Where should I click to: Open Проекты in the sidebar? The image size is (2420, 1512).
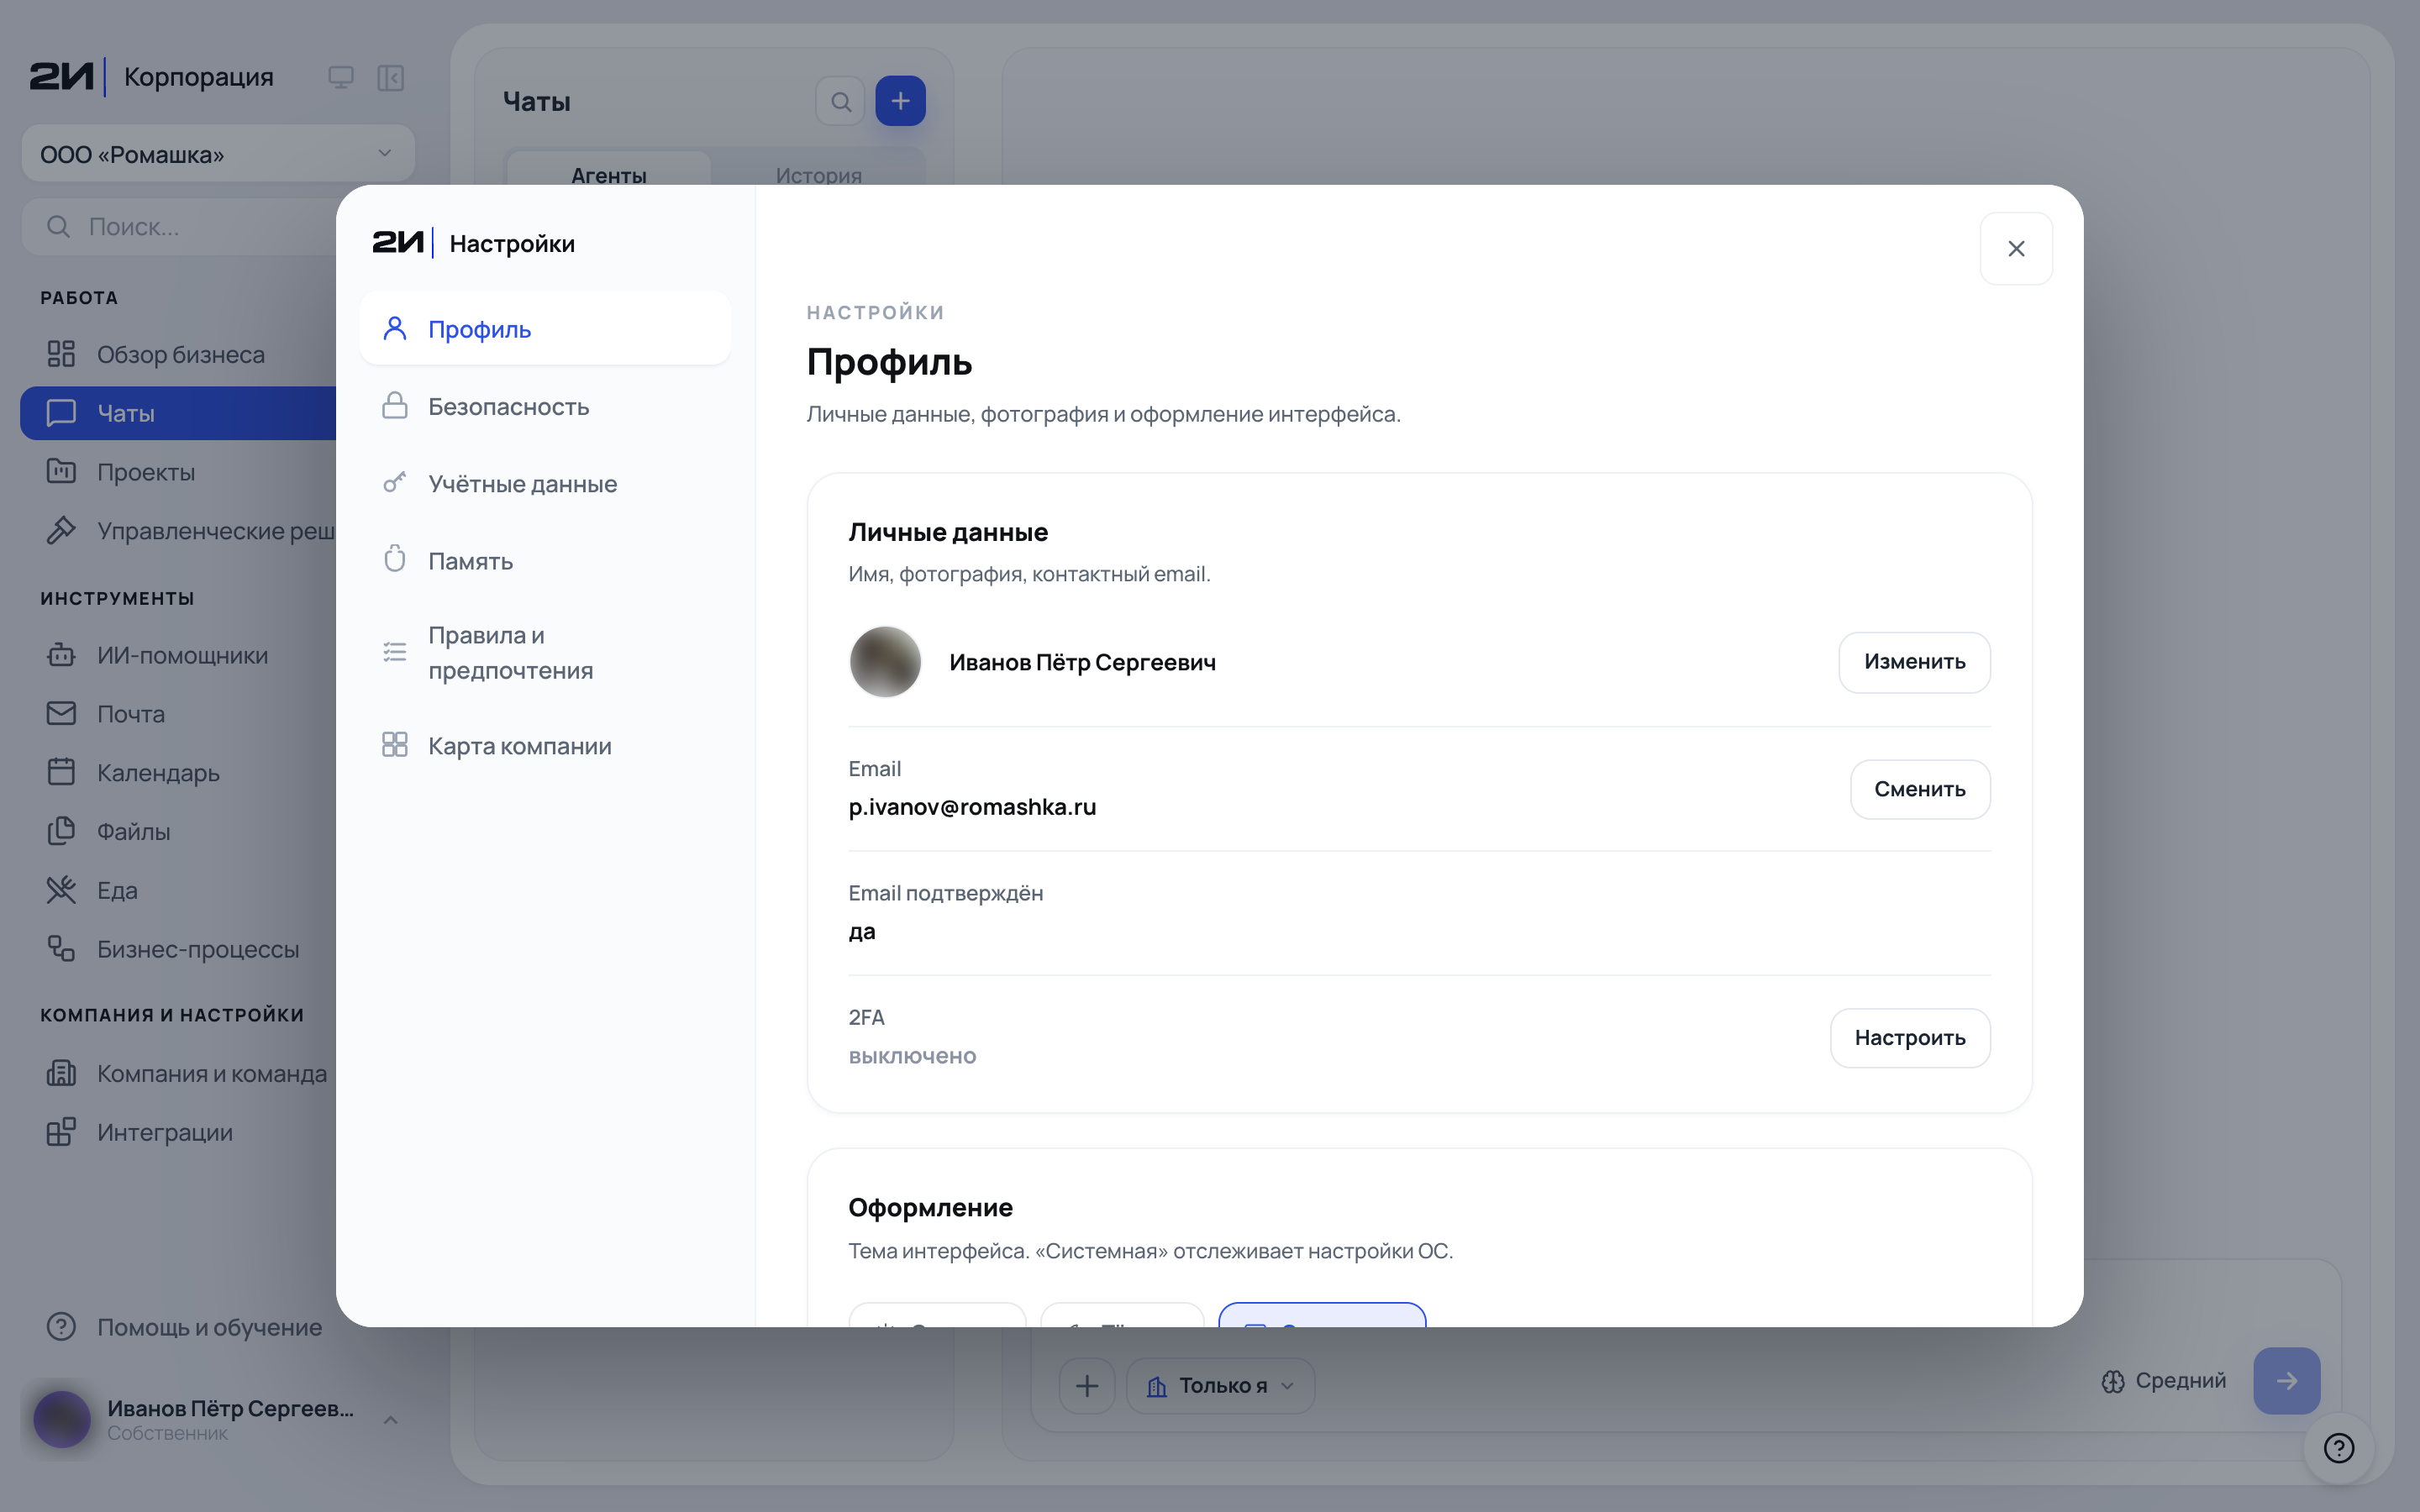coord(180,472)
